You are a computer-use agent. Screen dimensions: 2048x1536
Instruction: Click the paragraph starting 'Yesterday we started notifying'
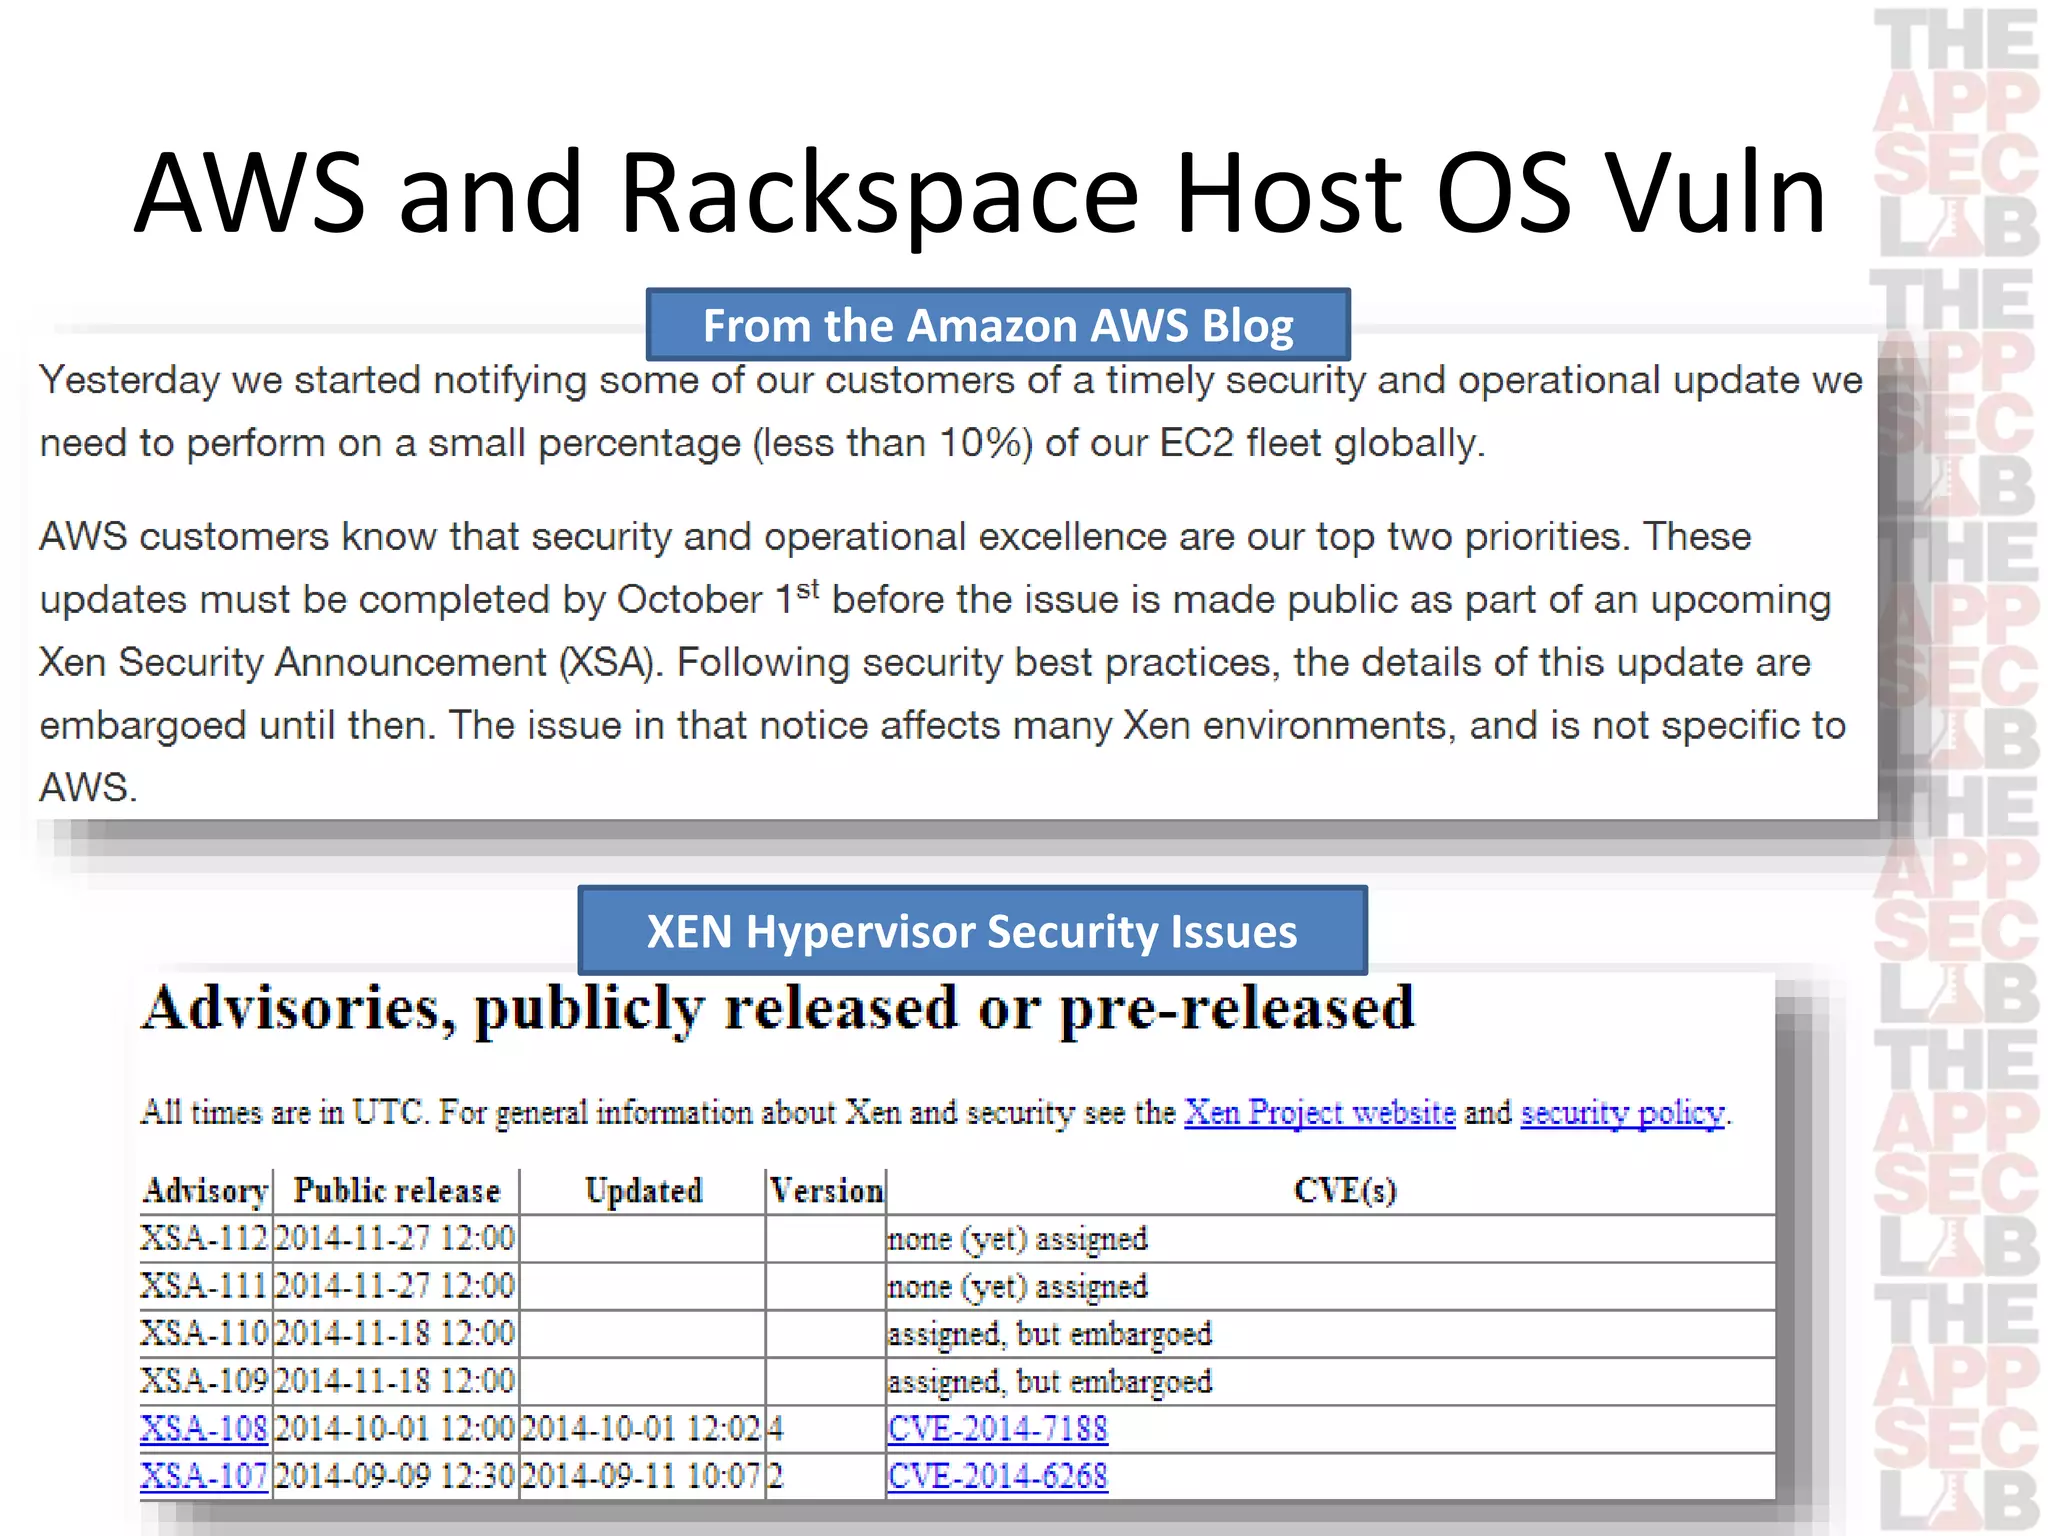pos(951,411)
